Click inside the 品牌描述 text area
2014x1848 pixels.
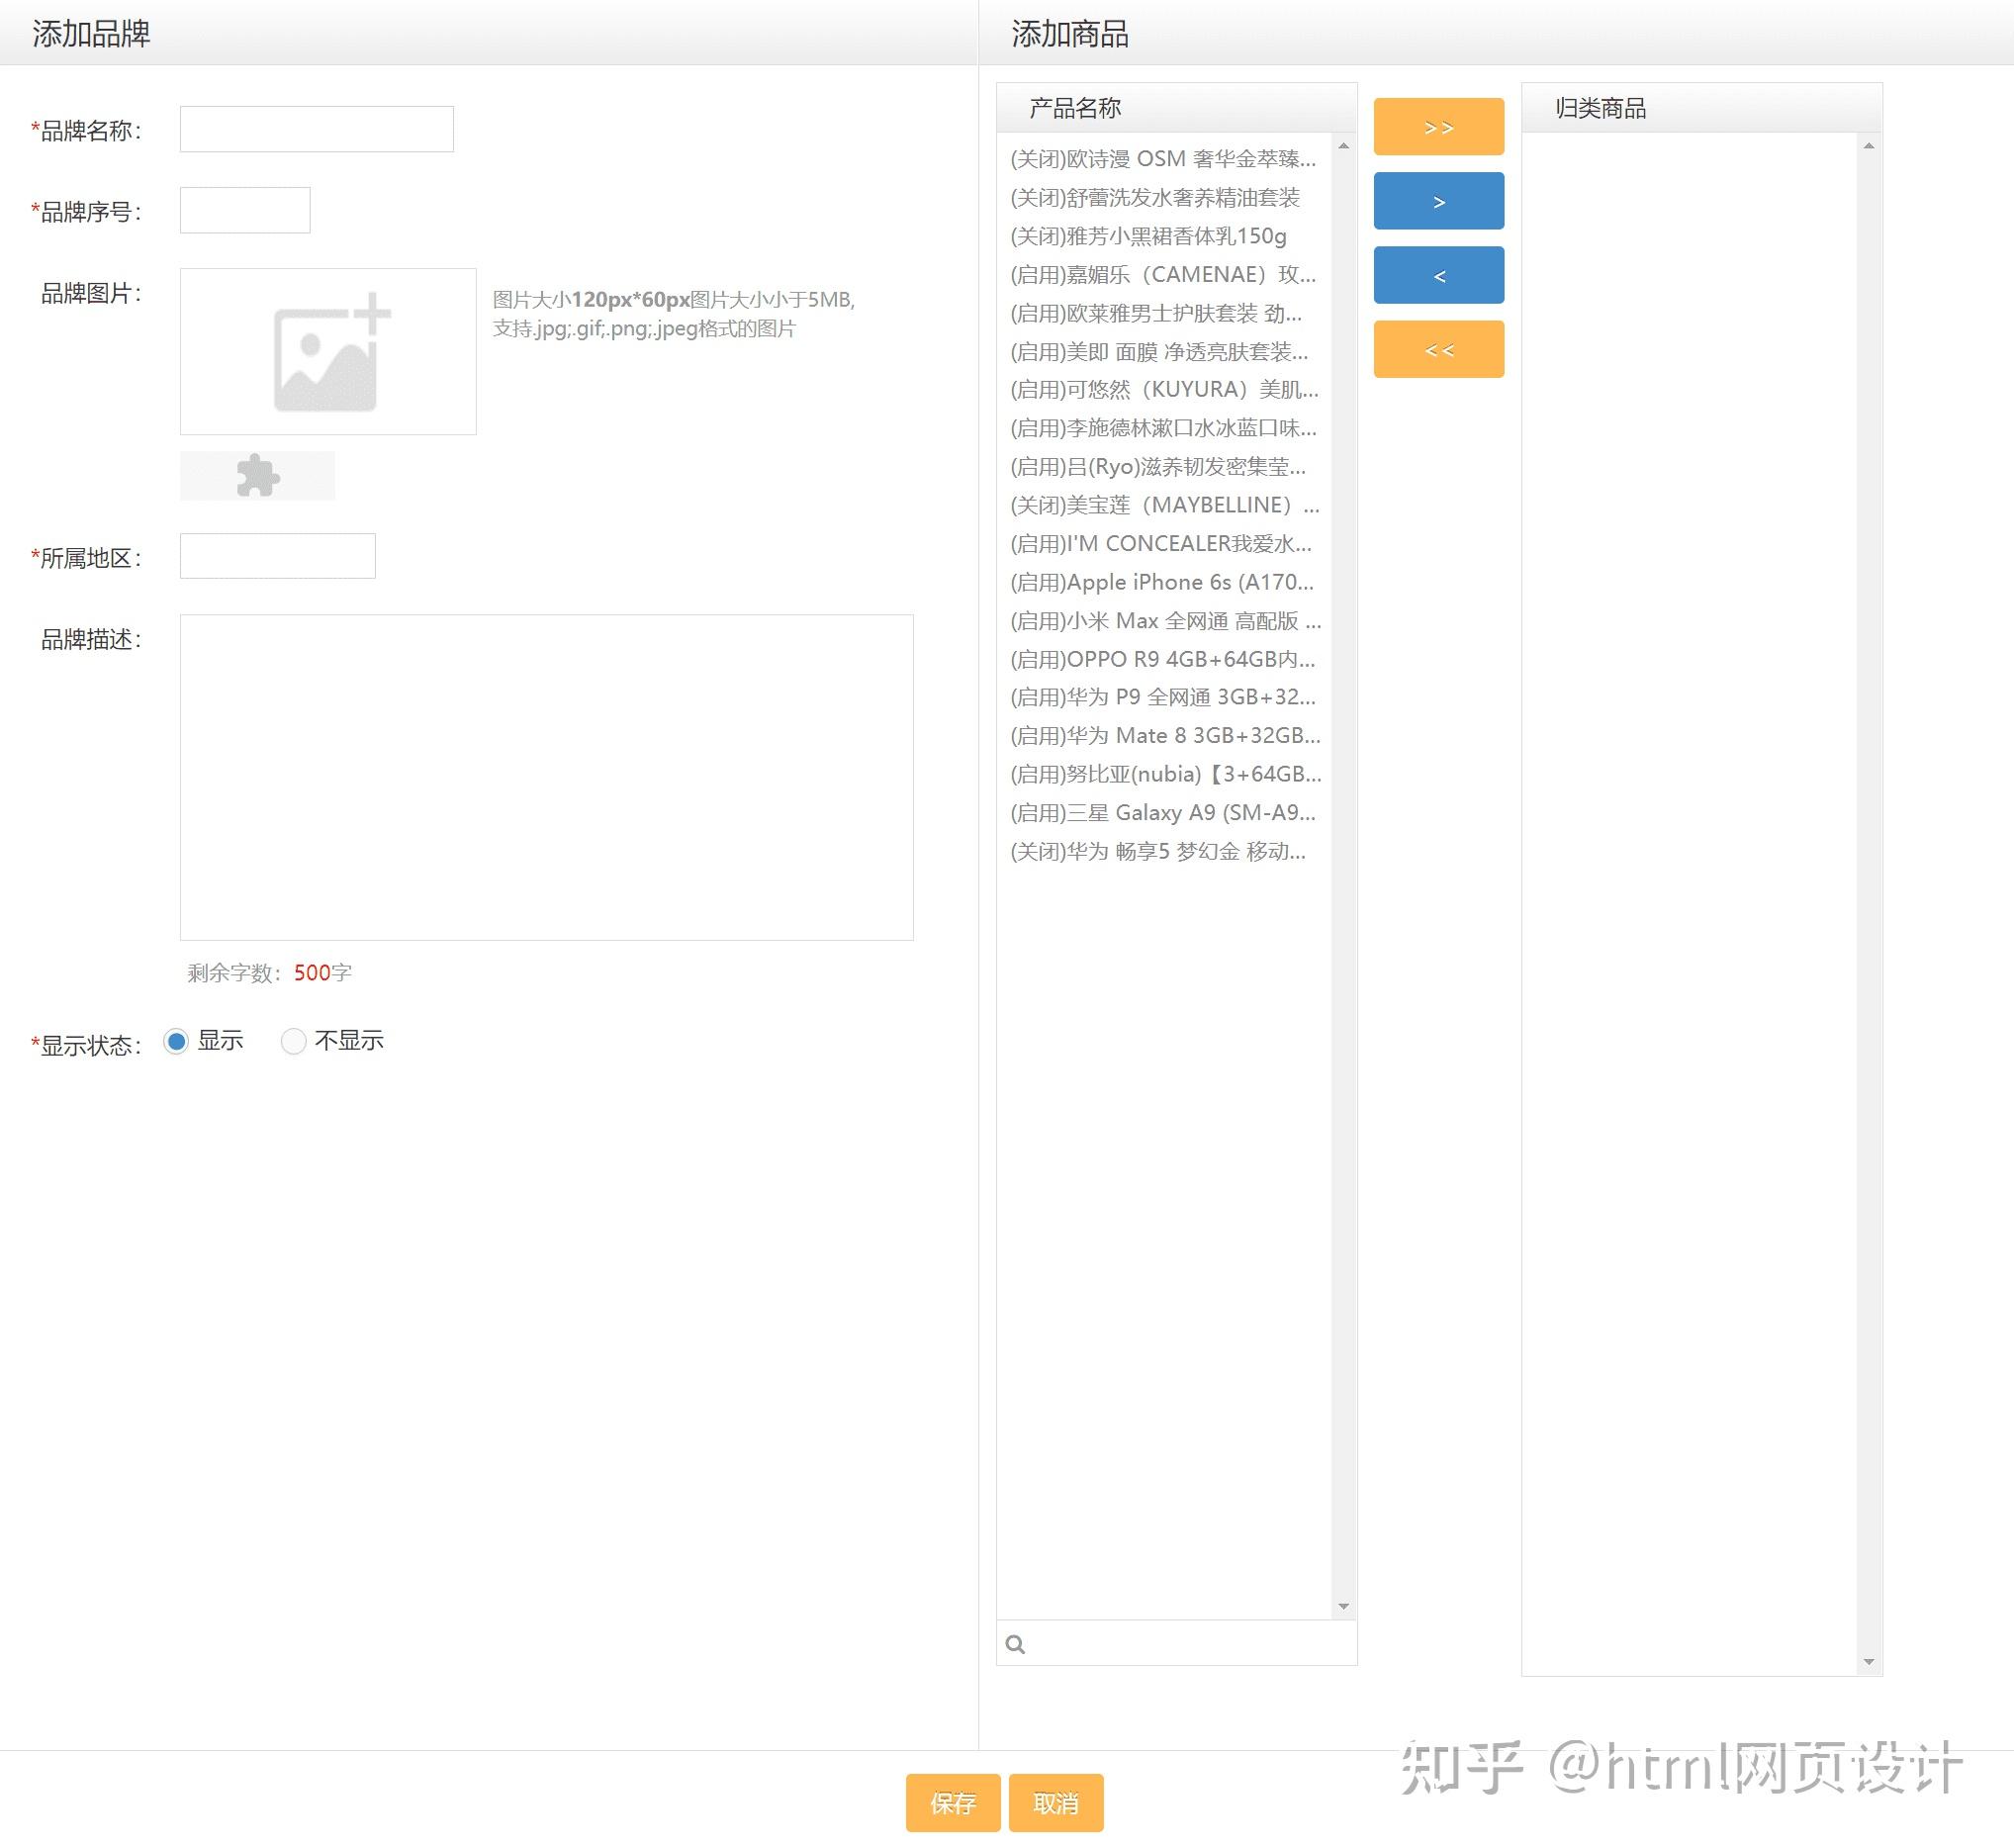click(546, 777)
